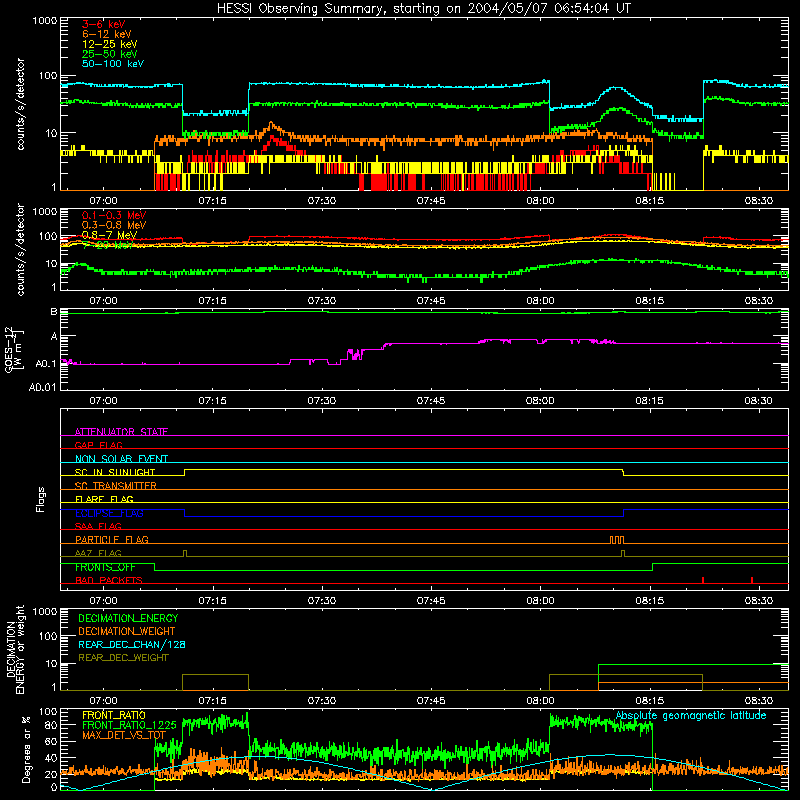Click the 0.8-7 MeV legend label

click(x=109, y=235)
